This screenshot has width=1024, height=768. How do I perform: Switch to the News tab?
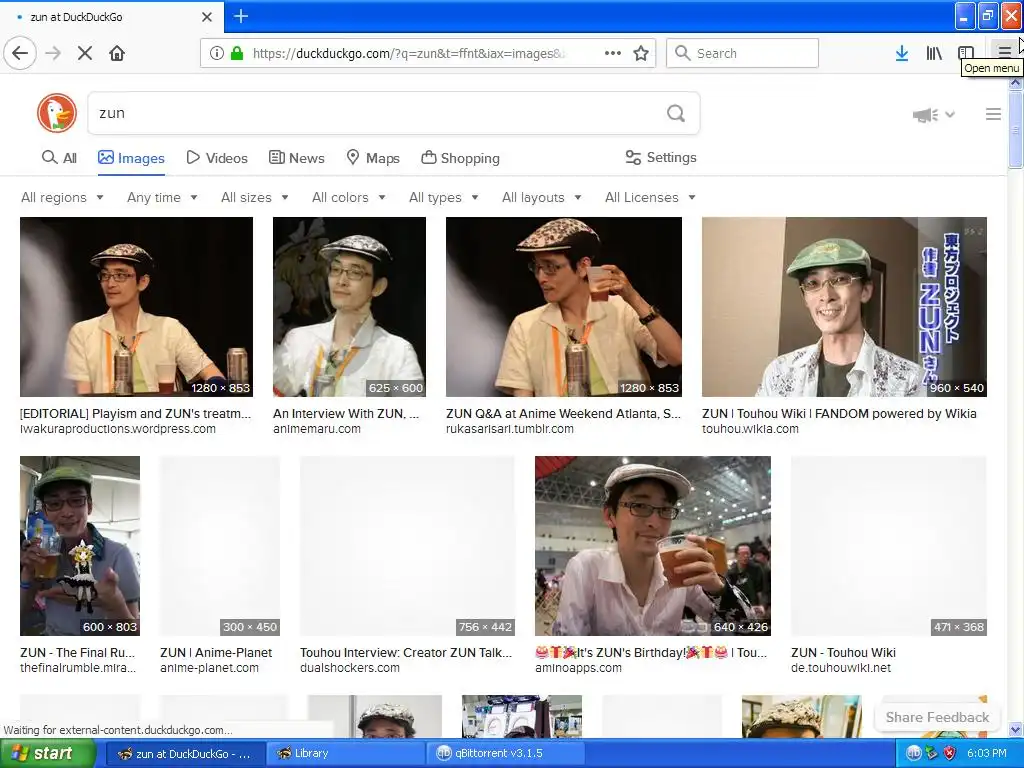tap(296, 158)
